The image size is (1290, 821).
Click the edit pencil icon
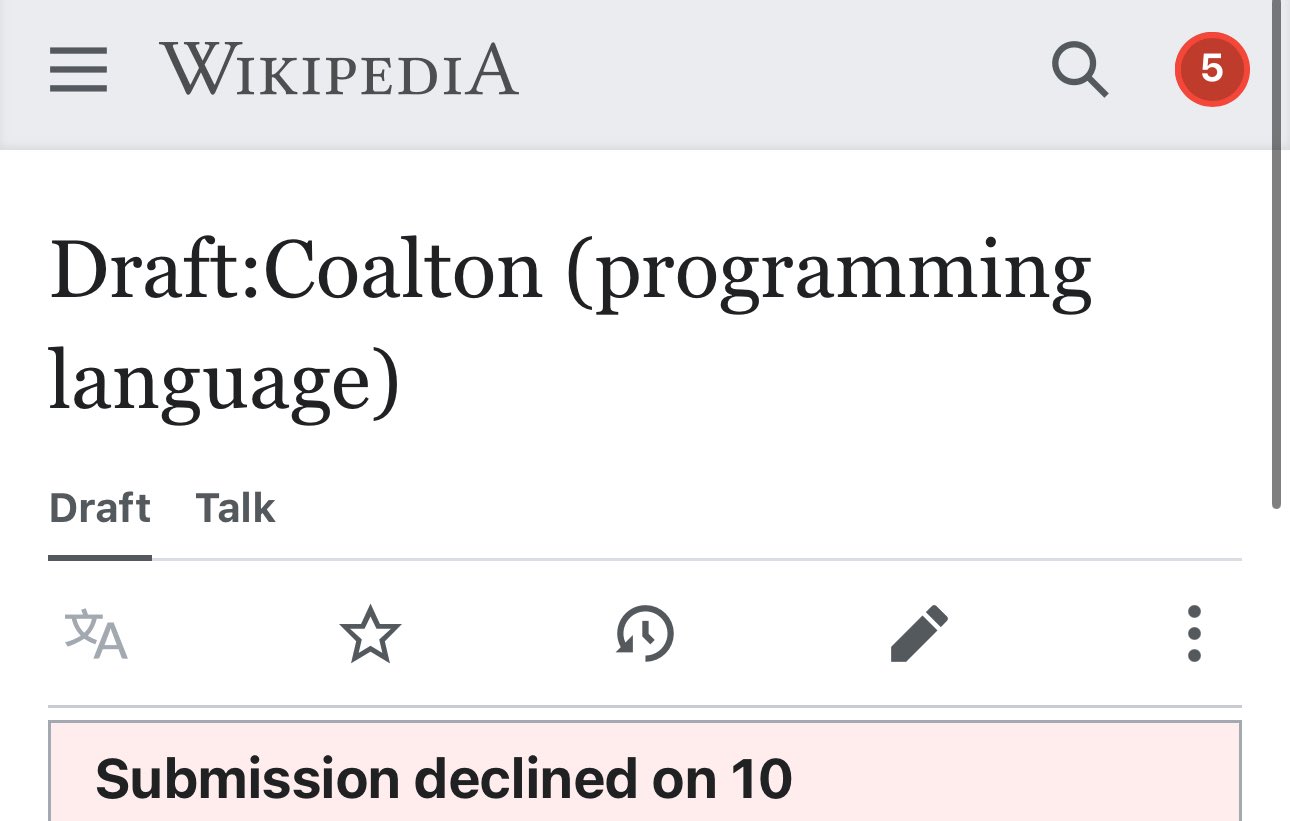tap(918, 634)
